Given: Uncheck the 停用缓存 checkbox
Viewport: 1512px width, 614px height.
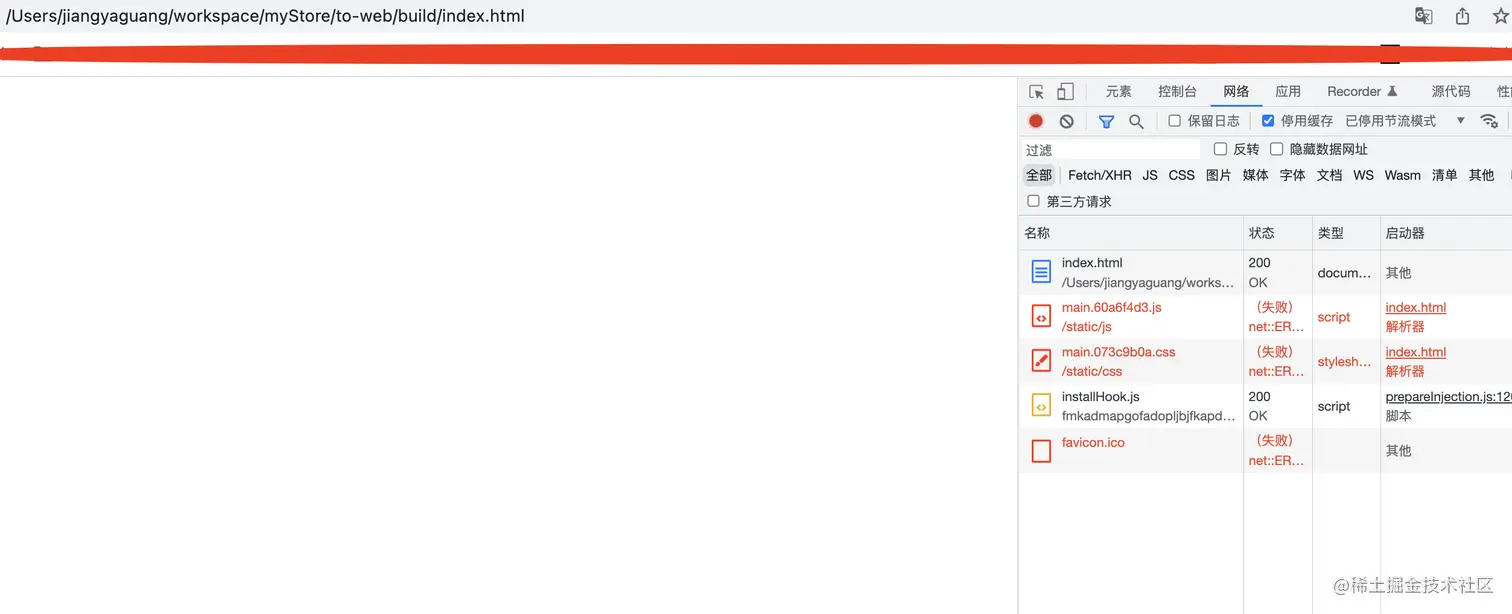Looking at the screenshot, I should (x=1268, y=121).
